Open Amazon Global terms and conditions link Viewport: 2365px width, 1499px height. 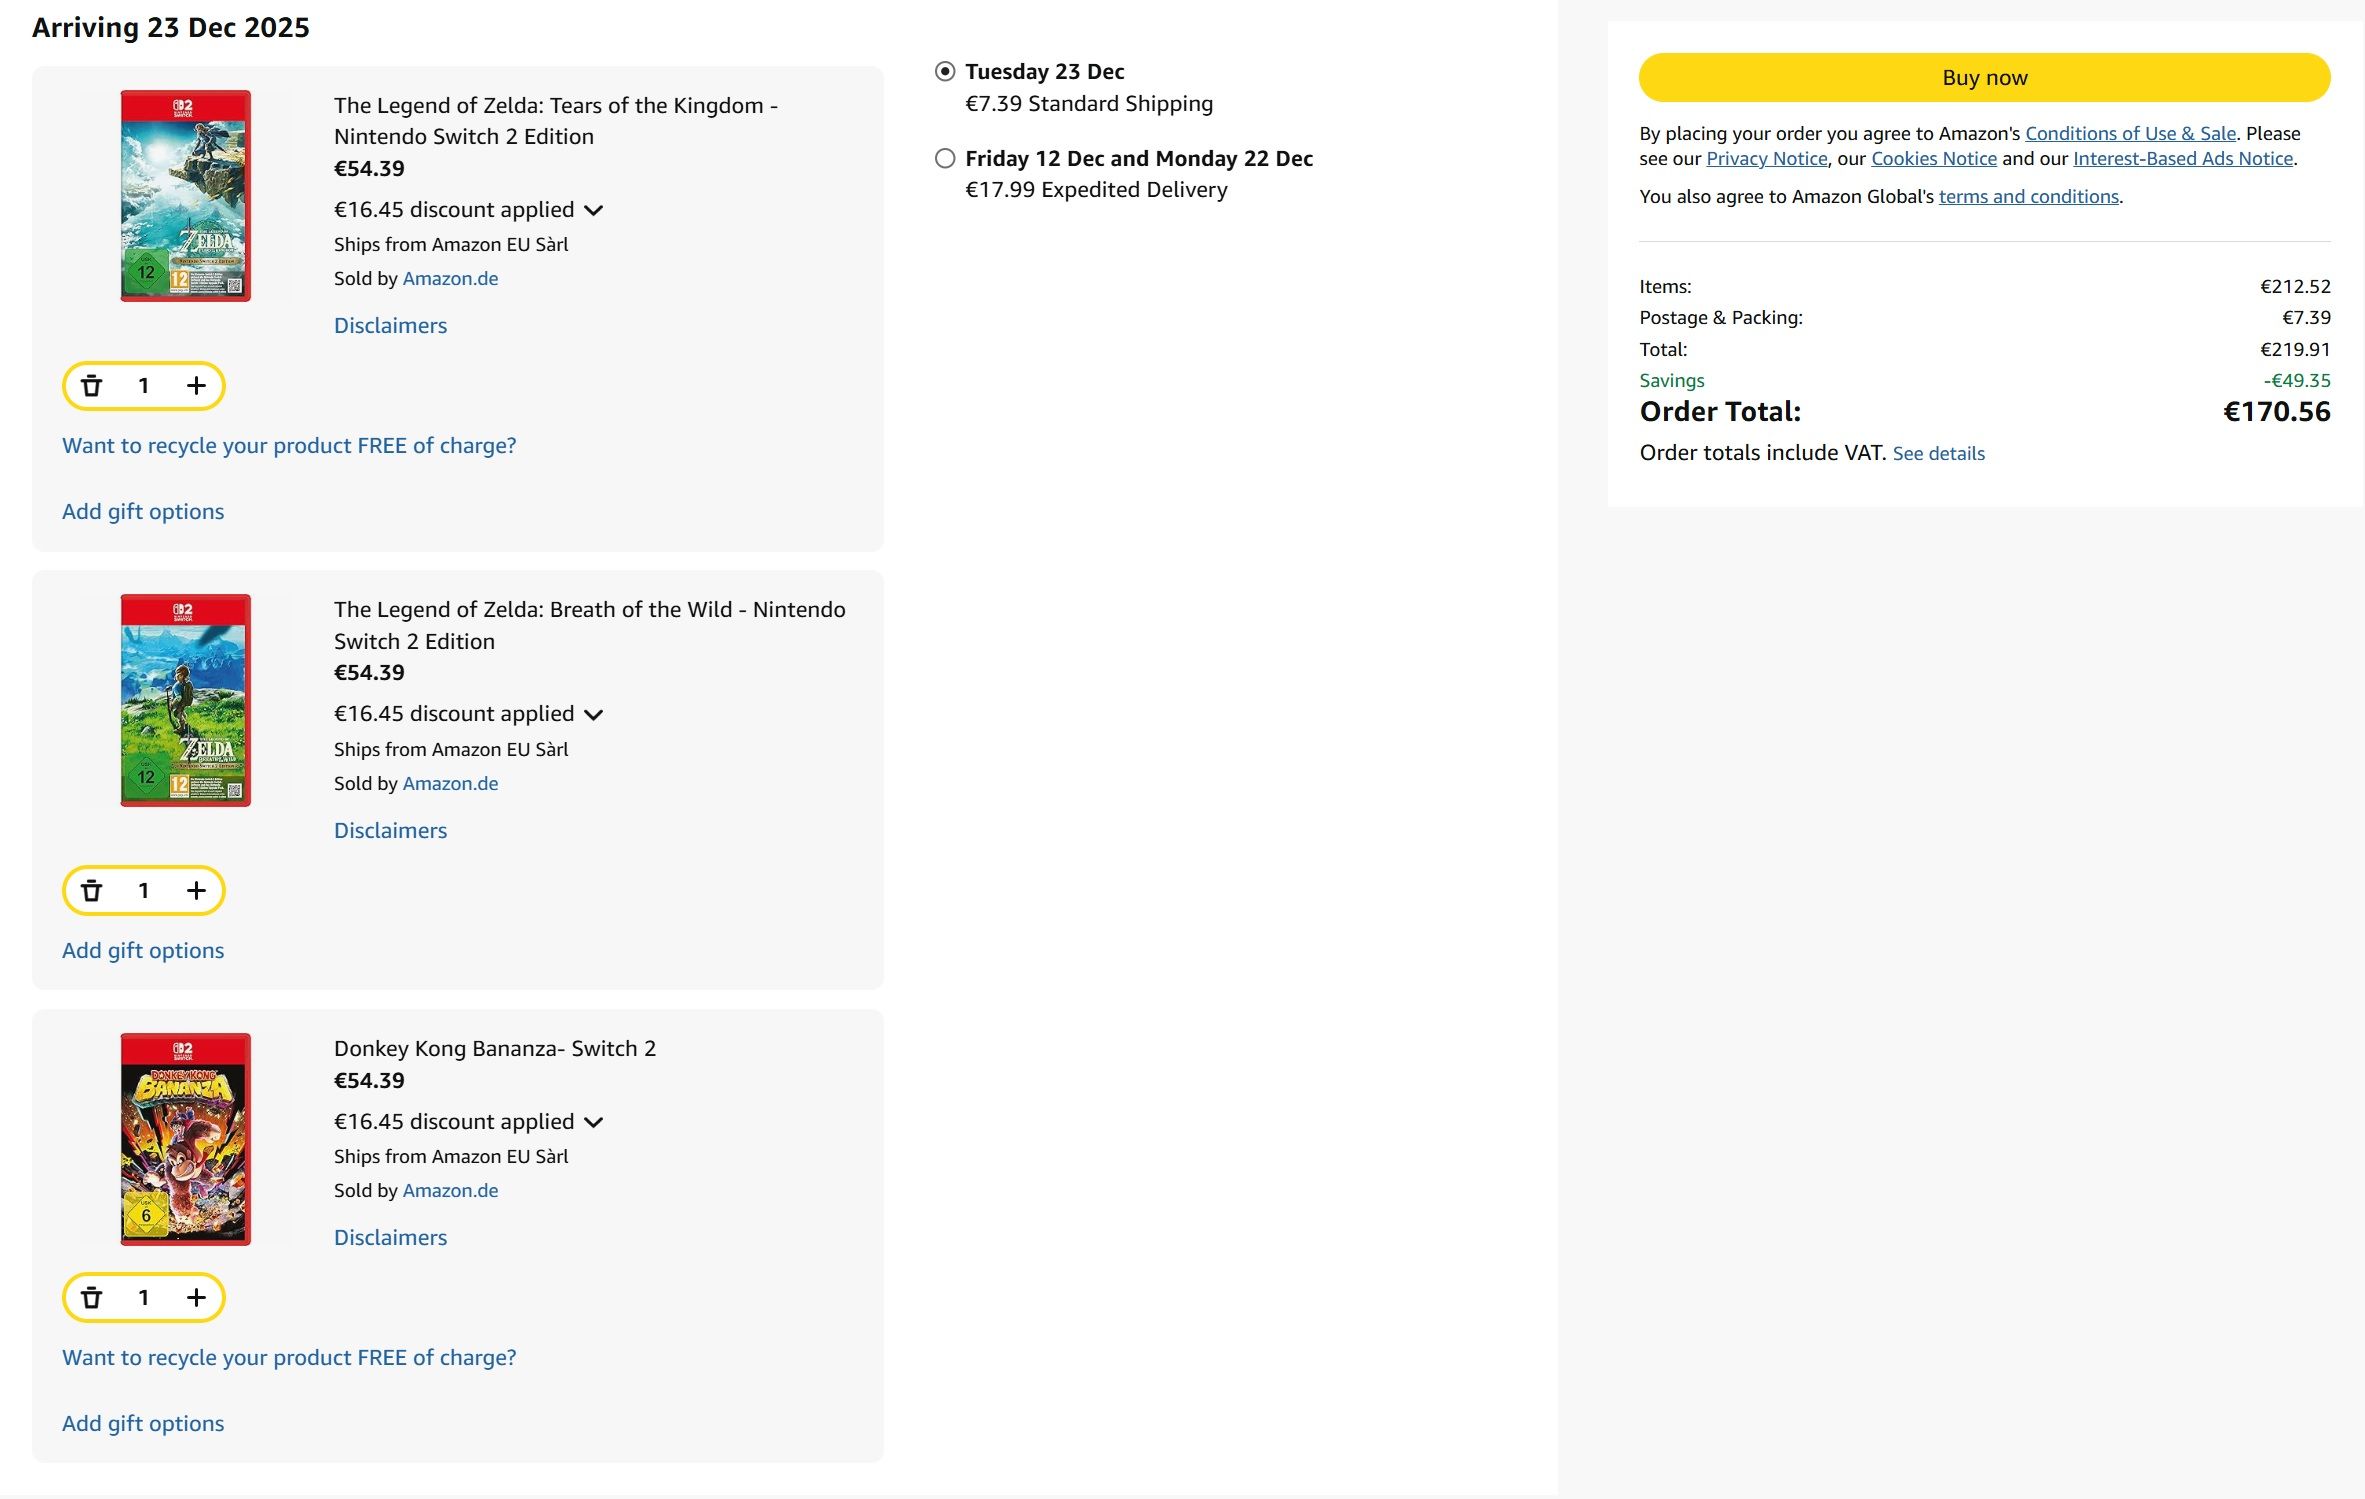coord(2028,196)
